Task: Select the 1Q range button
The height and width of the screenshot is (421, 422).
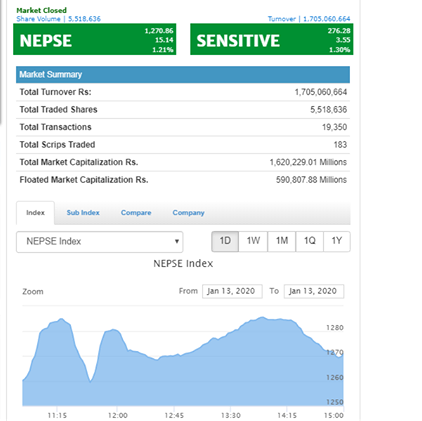Action: pos(310,241)
